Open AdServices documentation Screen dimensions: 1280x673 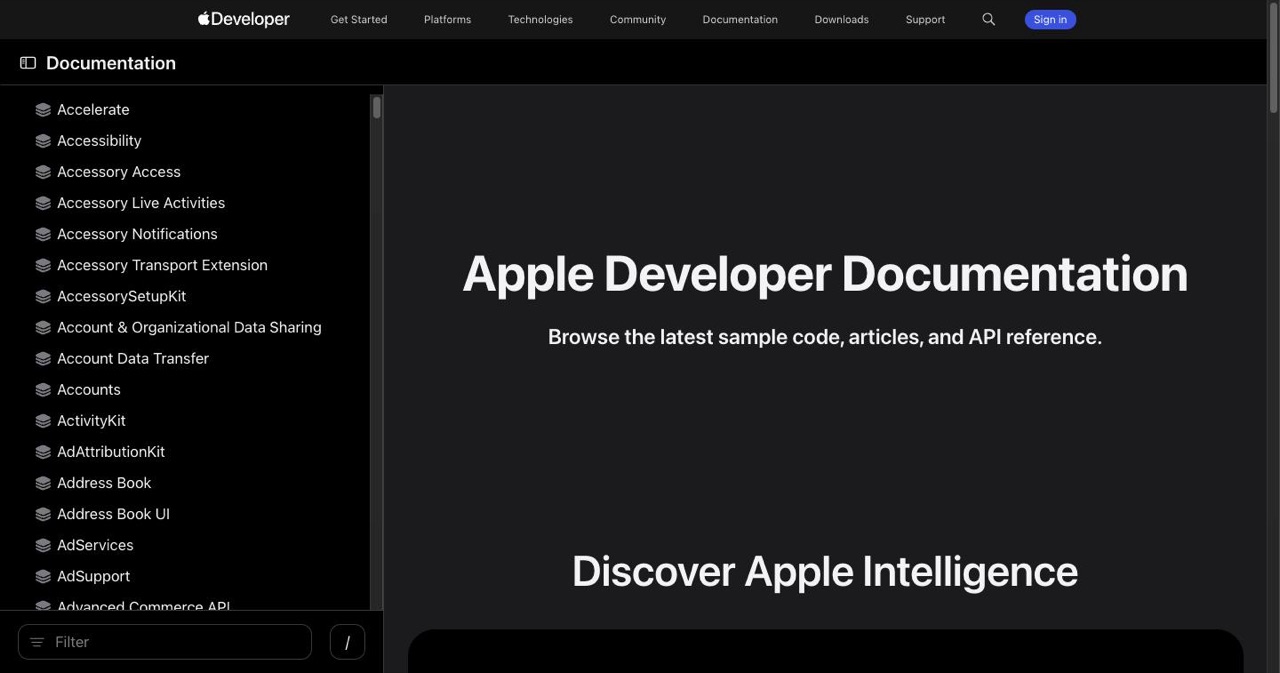pyautogui.click(x=95, y=545)
